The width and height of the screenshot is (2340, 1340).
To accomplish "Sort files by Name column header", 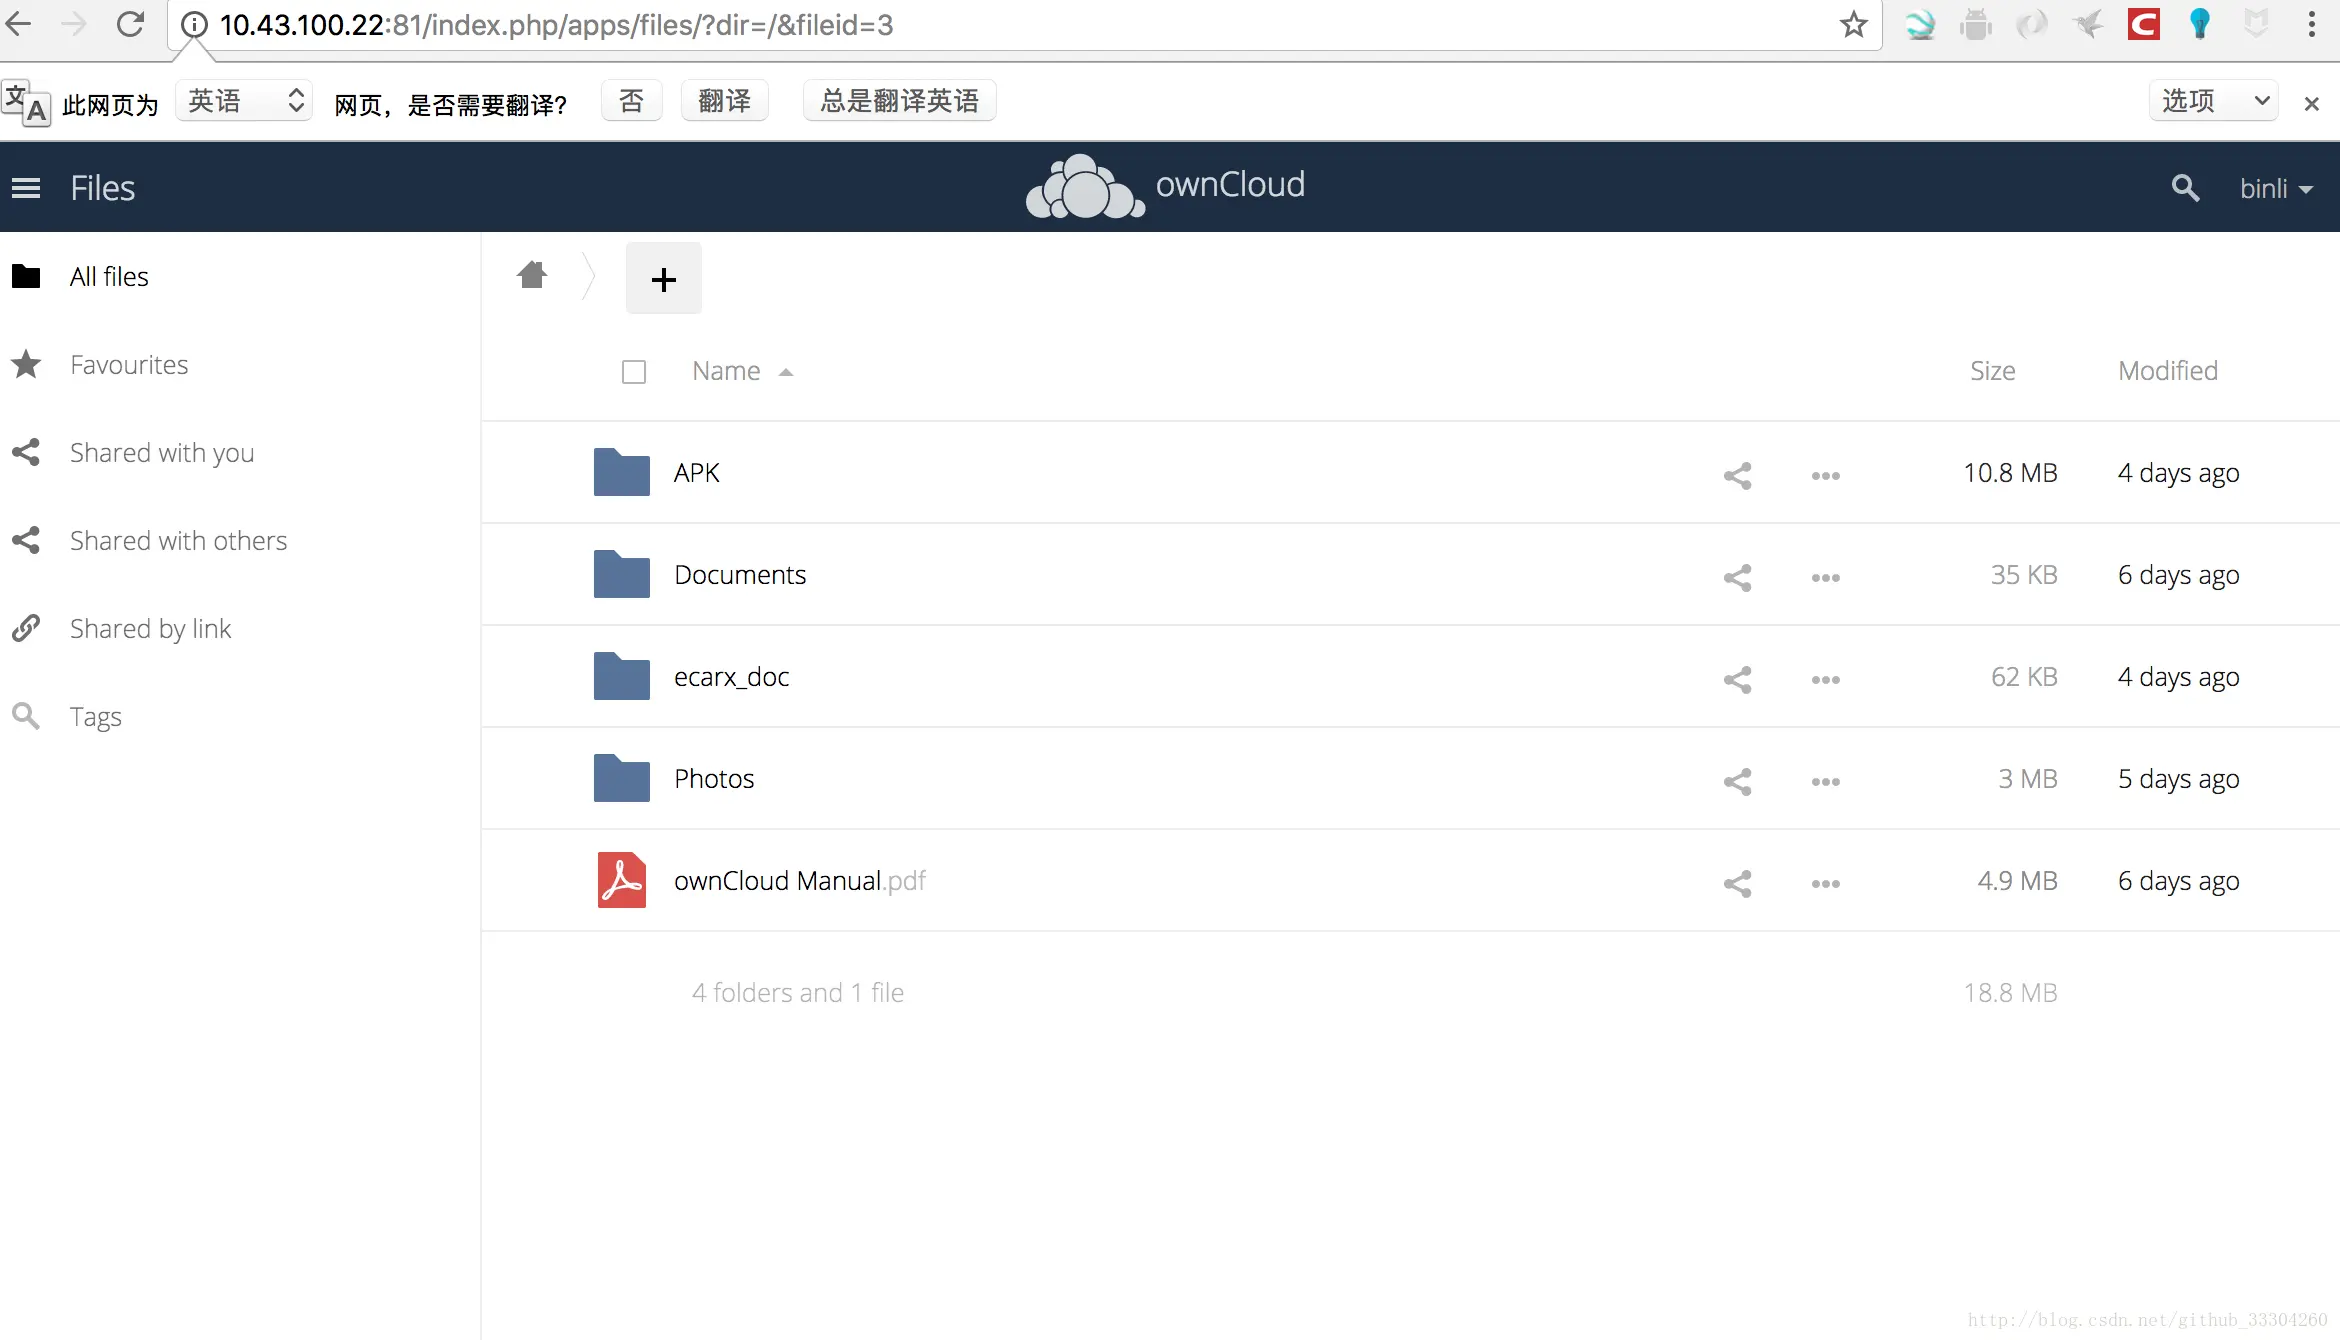I will [726, 371].
